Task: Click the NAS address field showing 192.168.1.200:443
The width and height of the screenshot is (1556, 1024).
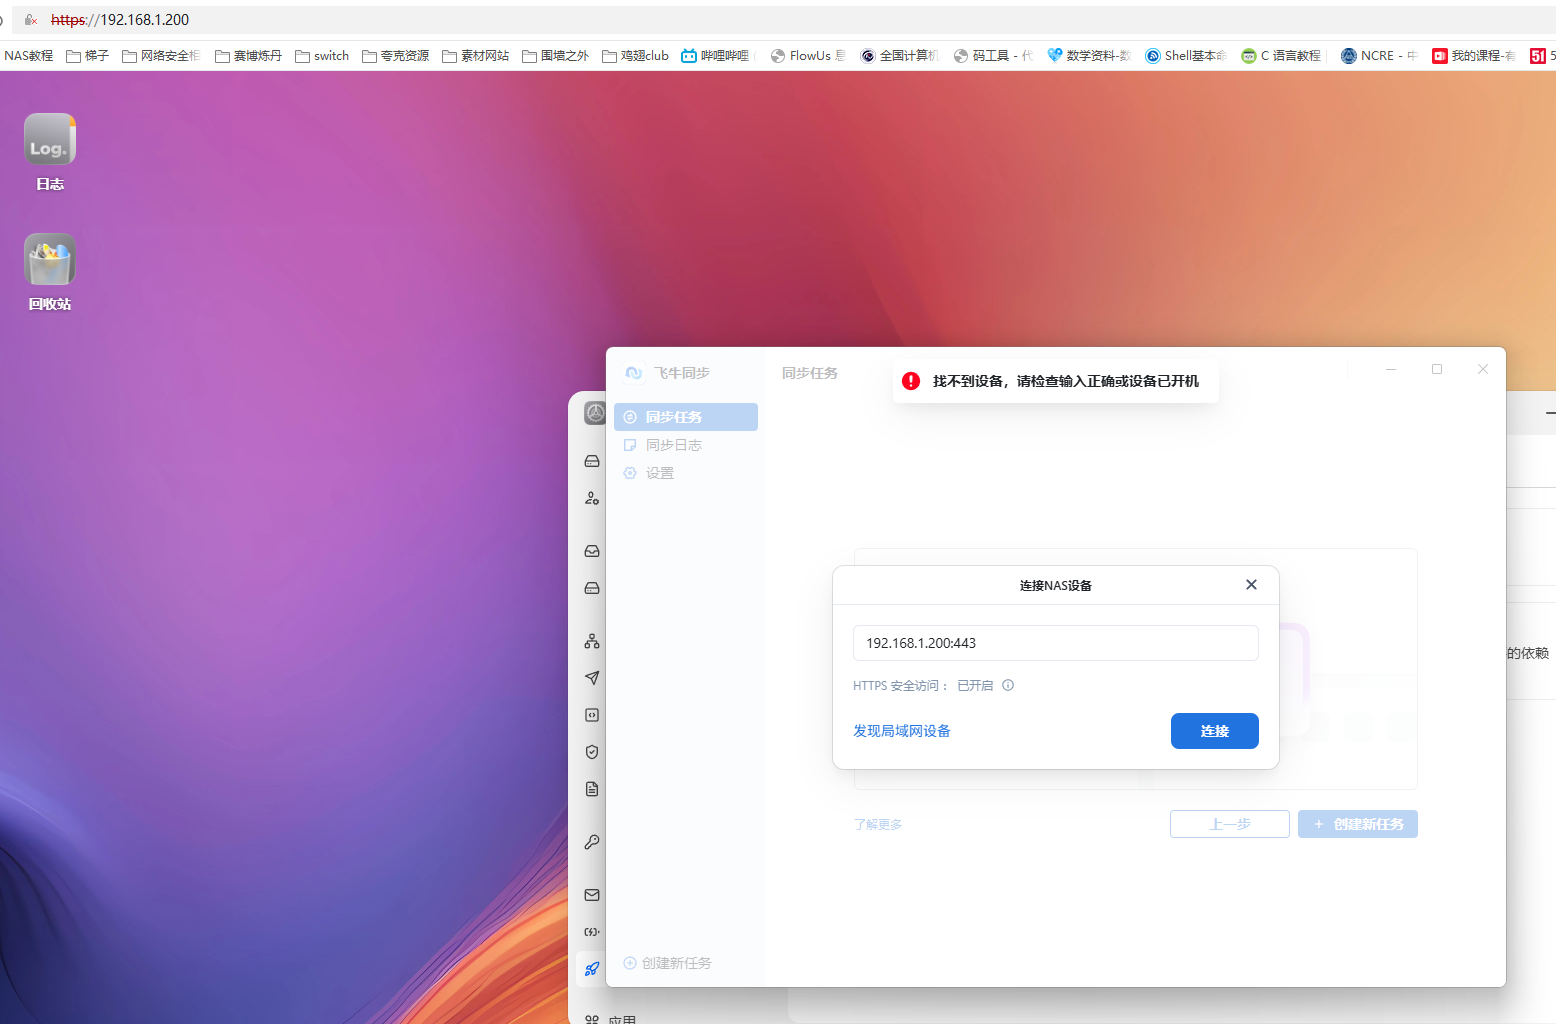Action: coord(1056,643)
